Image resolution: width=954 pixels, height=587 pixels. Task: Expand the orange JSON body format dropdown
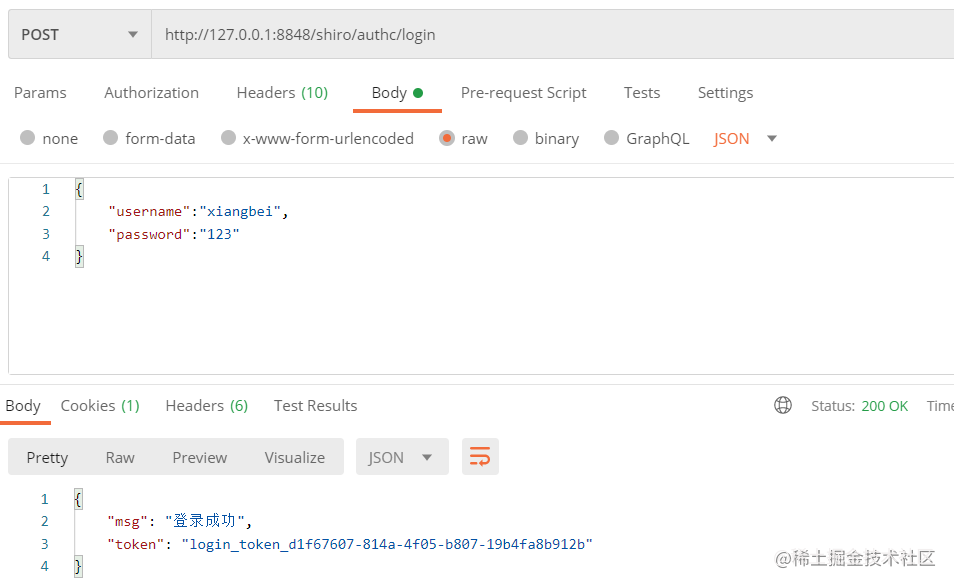tap(745, 139)
